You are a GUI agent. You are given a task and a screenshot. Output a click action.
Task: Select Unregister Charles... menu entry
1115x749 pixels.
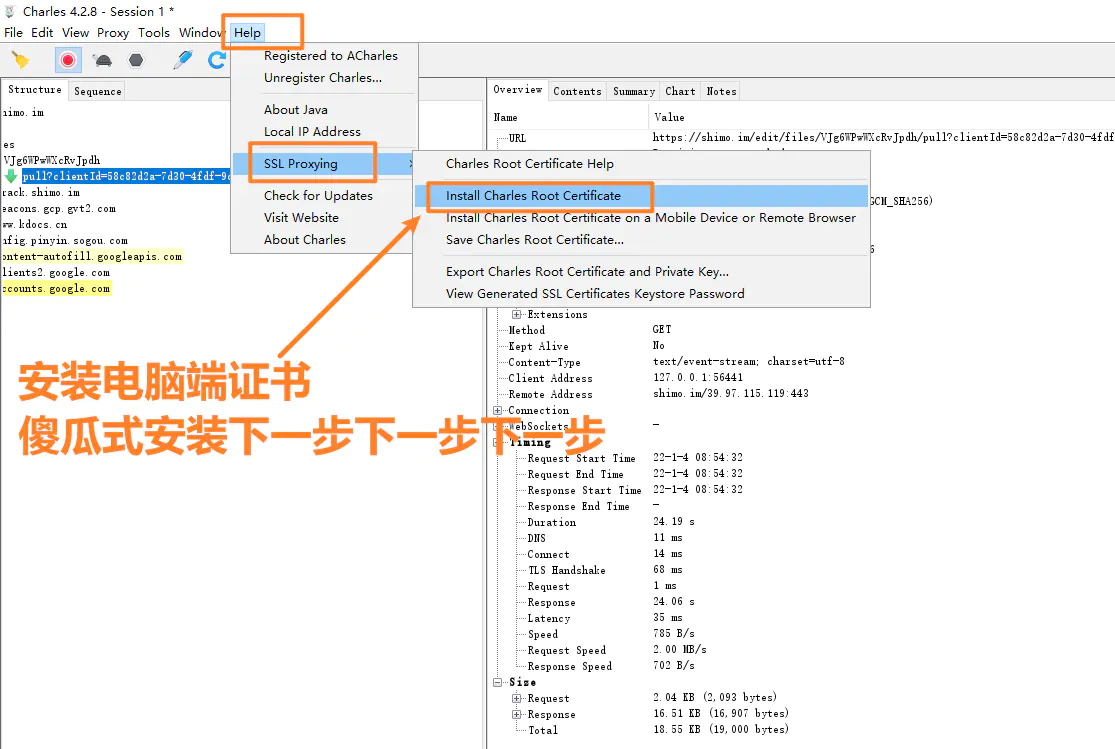(x=323, y=78)
